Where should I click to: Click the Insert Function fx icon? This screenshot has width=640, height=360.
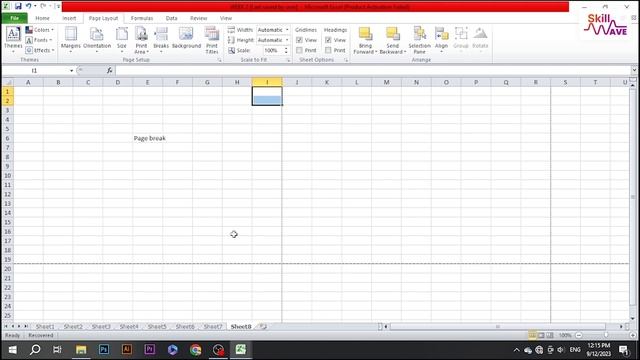109,70
